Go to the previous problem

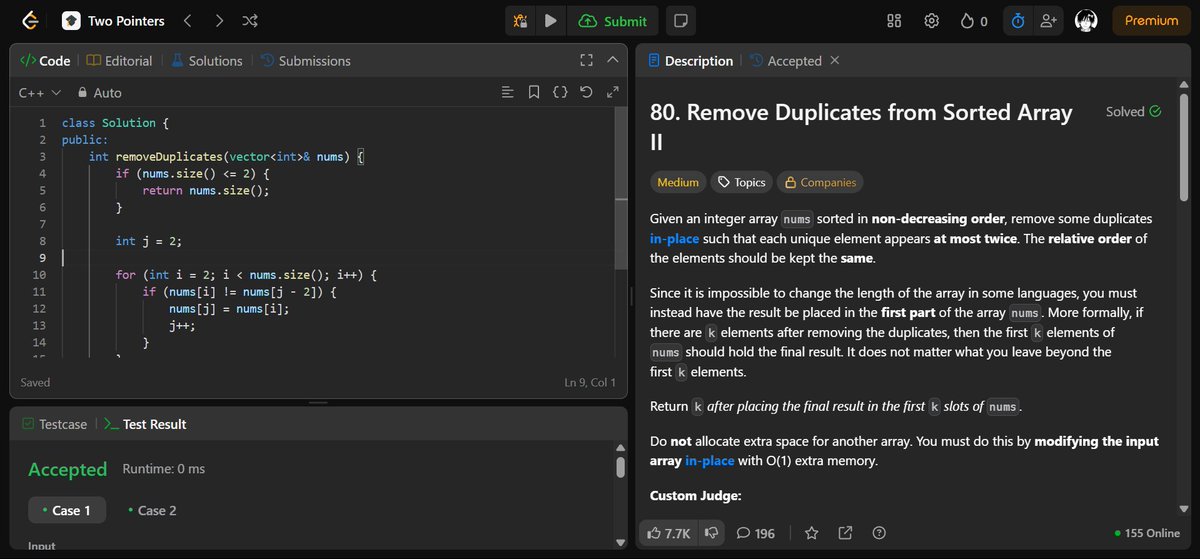(x=188, y=20)
